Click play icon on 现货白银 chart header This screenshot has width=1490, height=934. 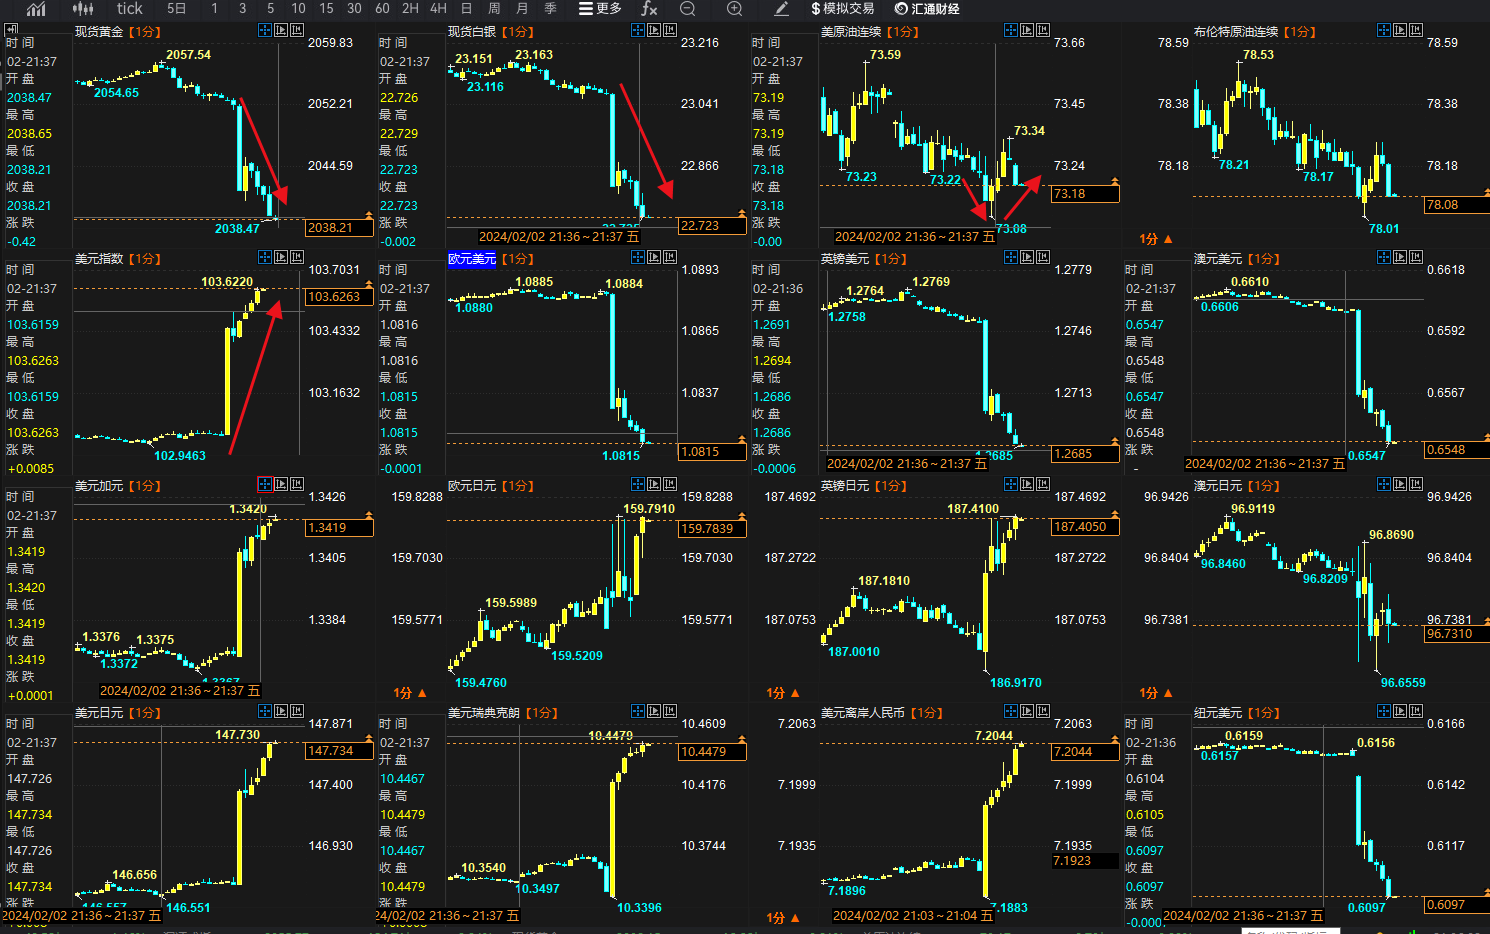coord(654,31)
